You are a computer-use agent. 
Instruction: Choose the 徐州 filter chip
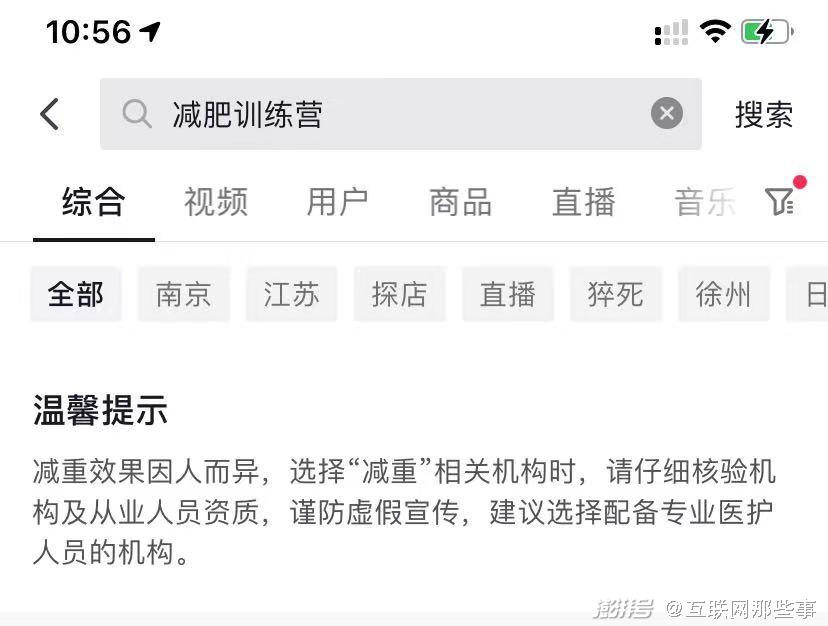click(723, 294)
